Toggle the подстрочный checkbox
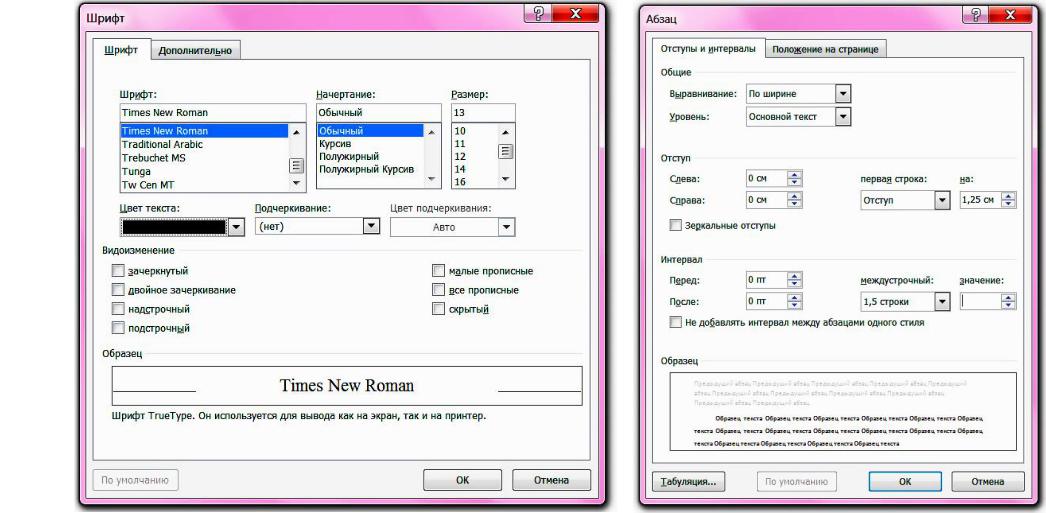 point(118,328)
